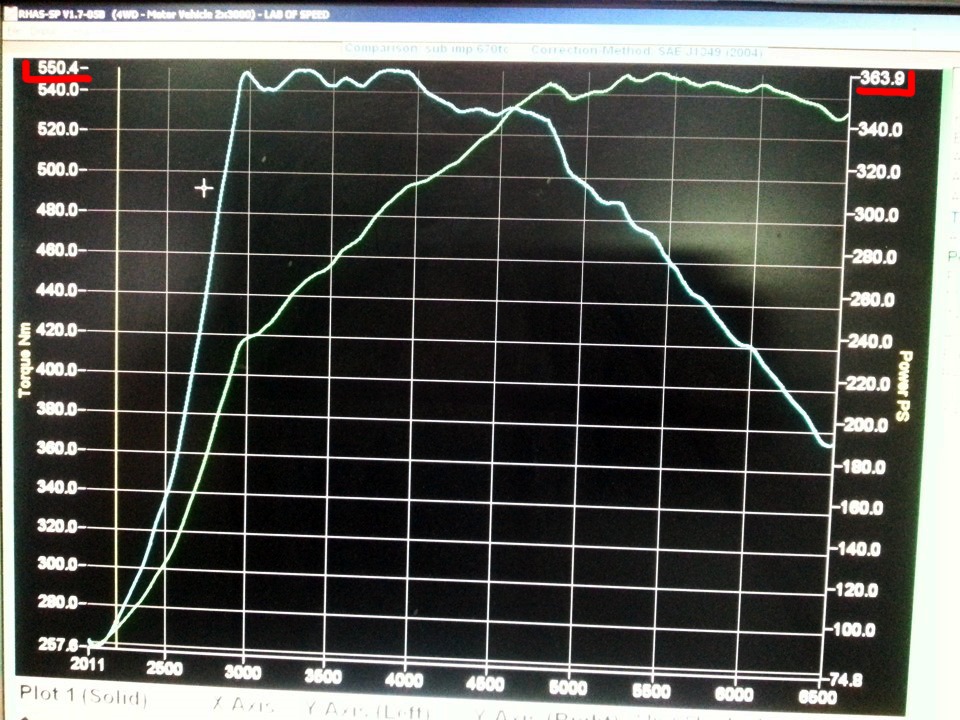Click the RHAS-SP application icon in title bar

point(10,13)
